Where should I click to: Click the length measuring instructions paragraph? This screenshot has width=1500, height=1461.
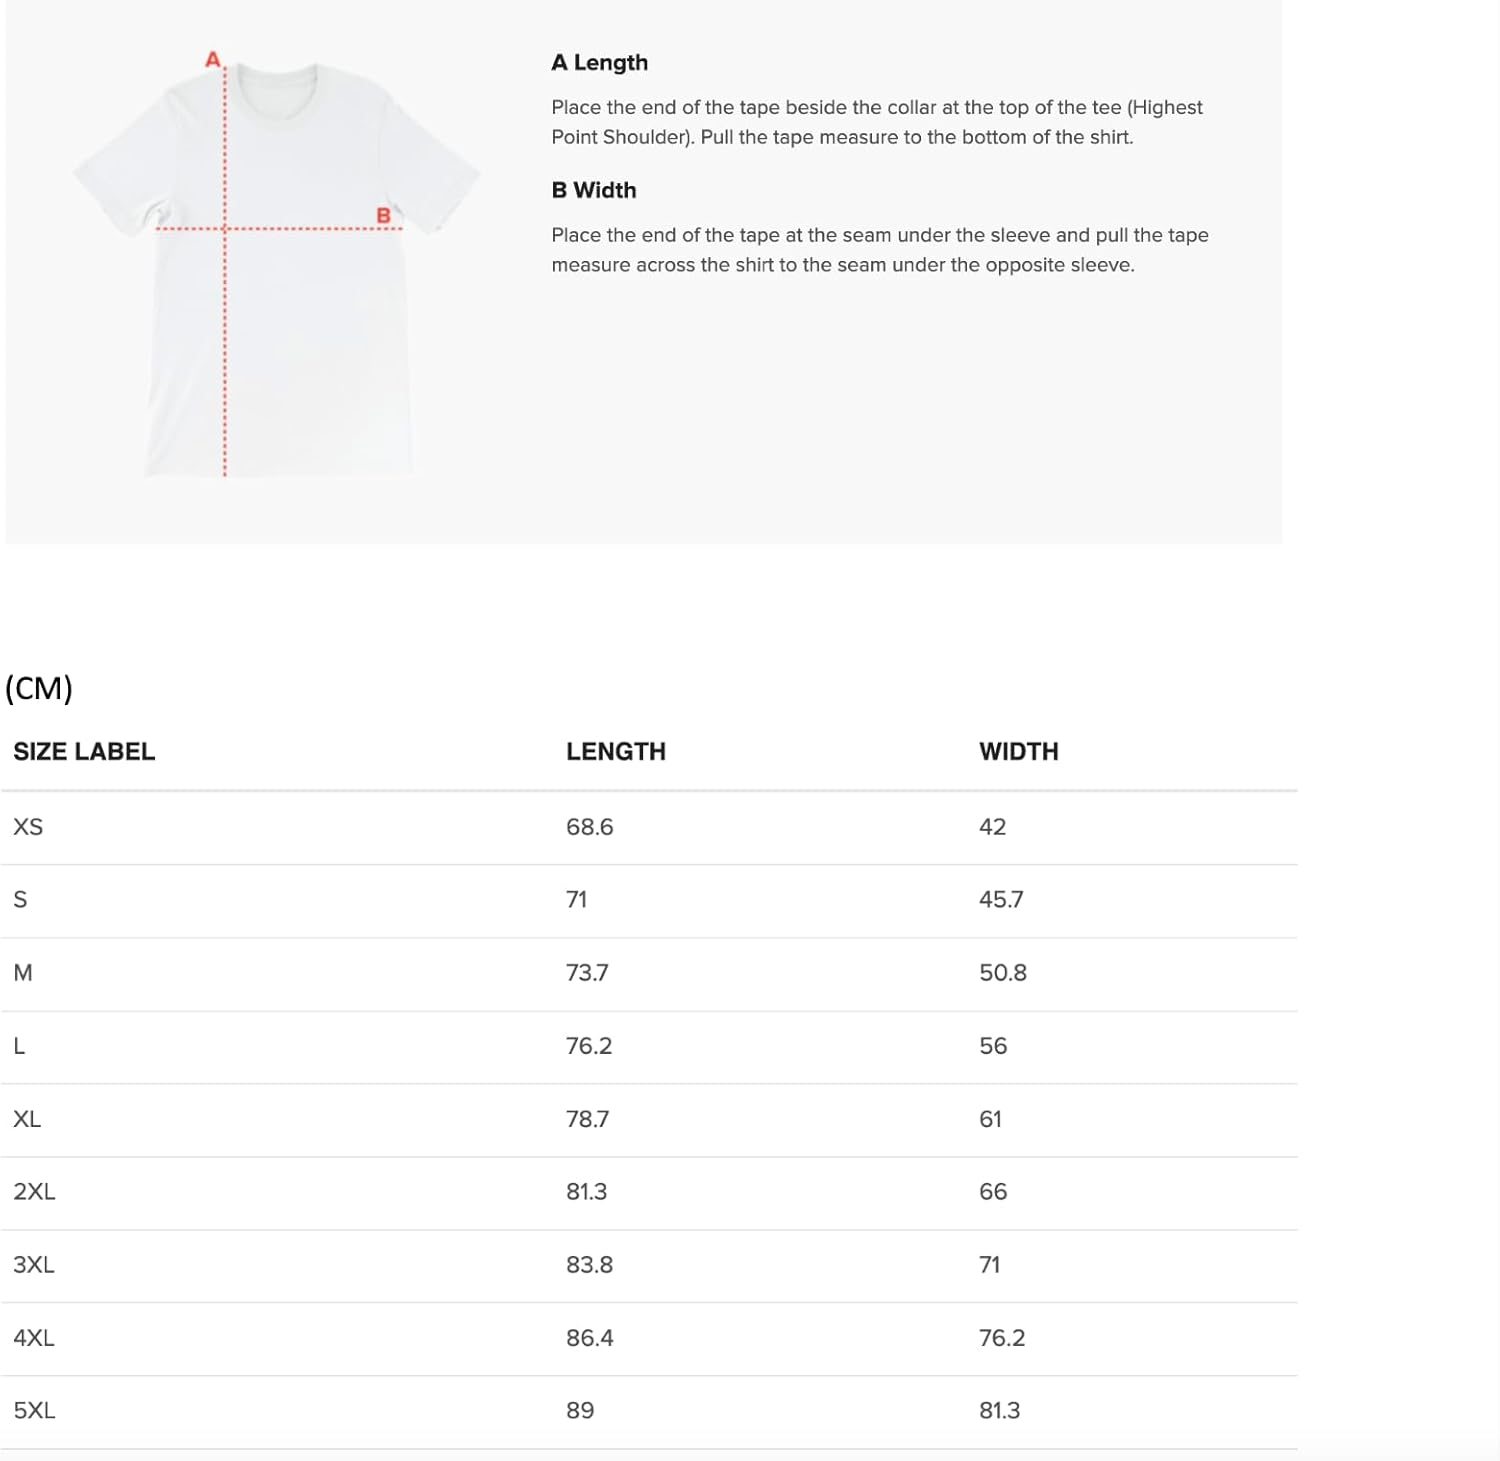[x=876, y=122]
